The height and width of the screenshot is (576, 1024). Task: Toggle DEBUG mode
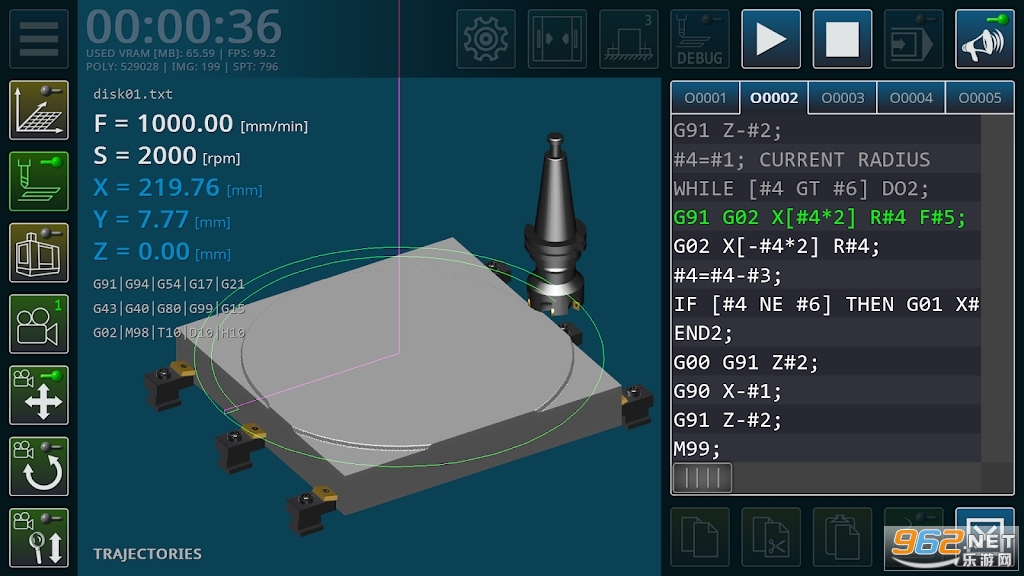point(699,39)
